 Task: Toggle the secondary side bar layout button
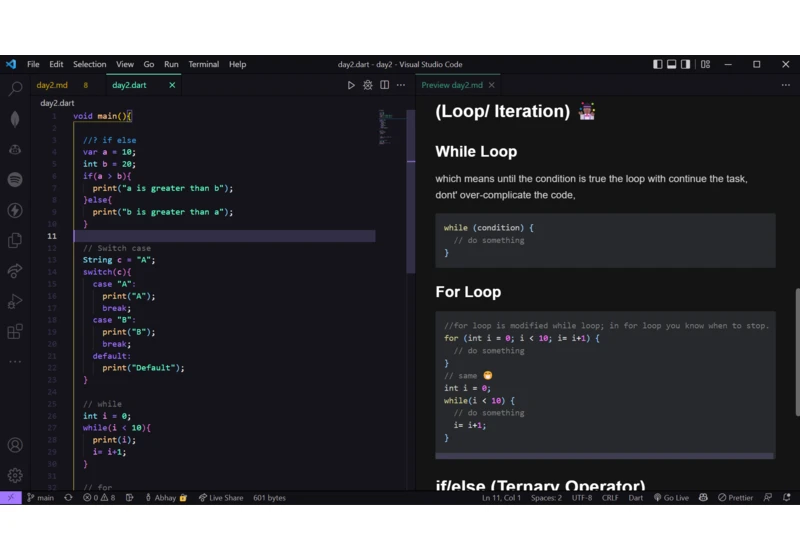coord(686,64)
